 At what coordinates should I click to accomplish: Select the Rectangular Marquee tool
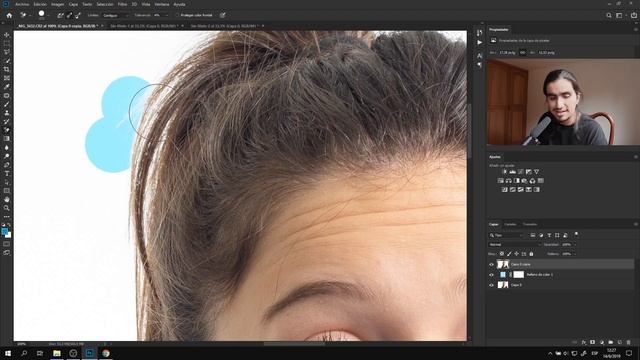[7, 44]
